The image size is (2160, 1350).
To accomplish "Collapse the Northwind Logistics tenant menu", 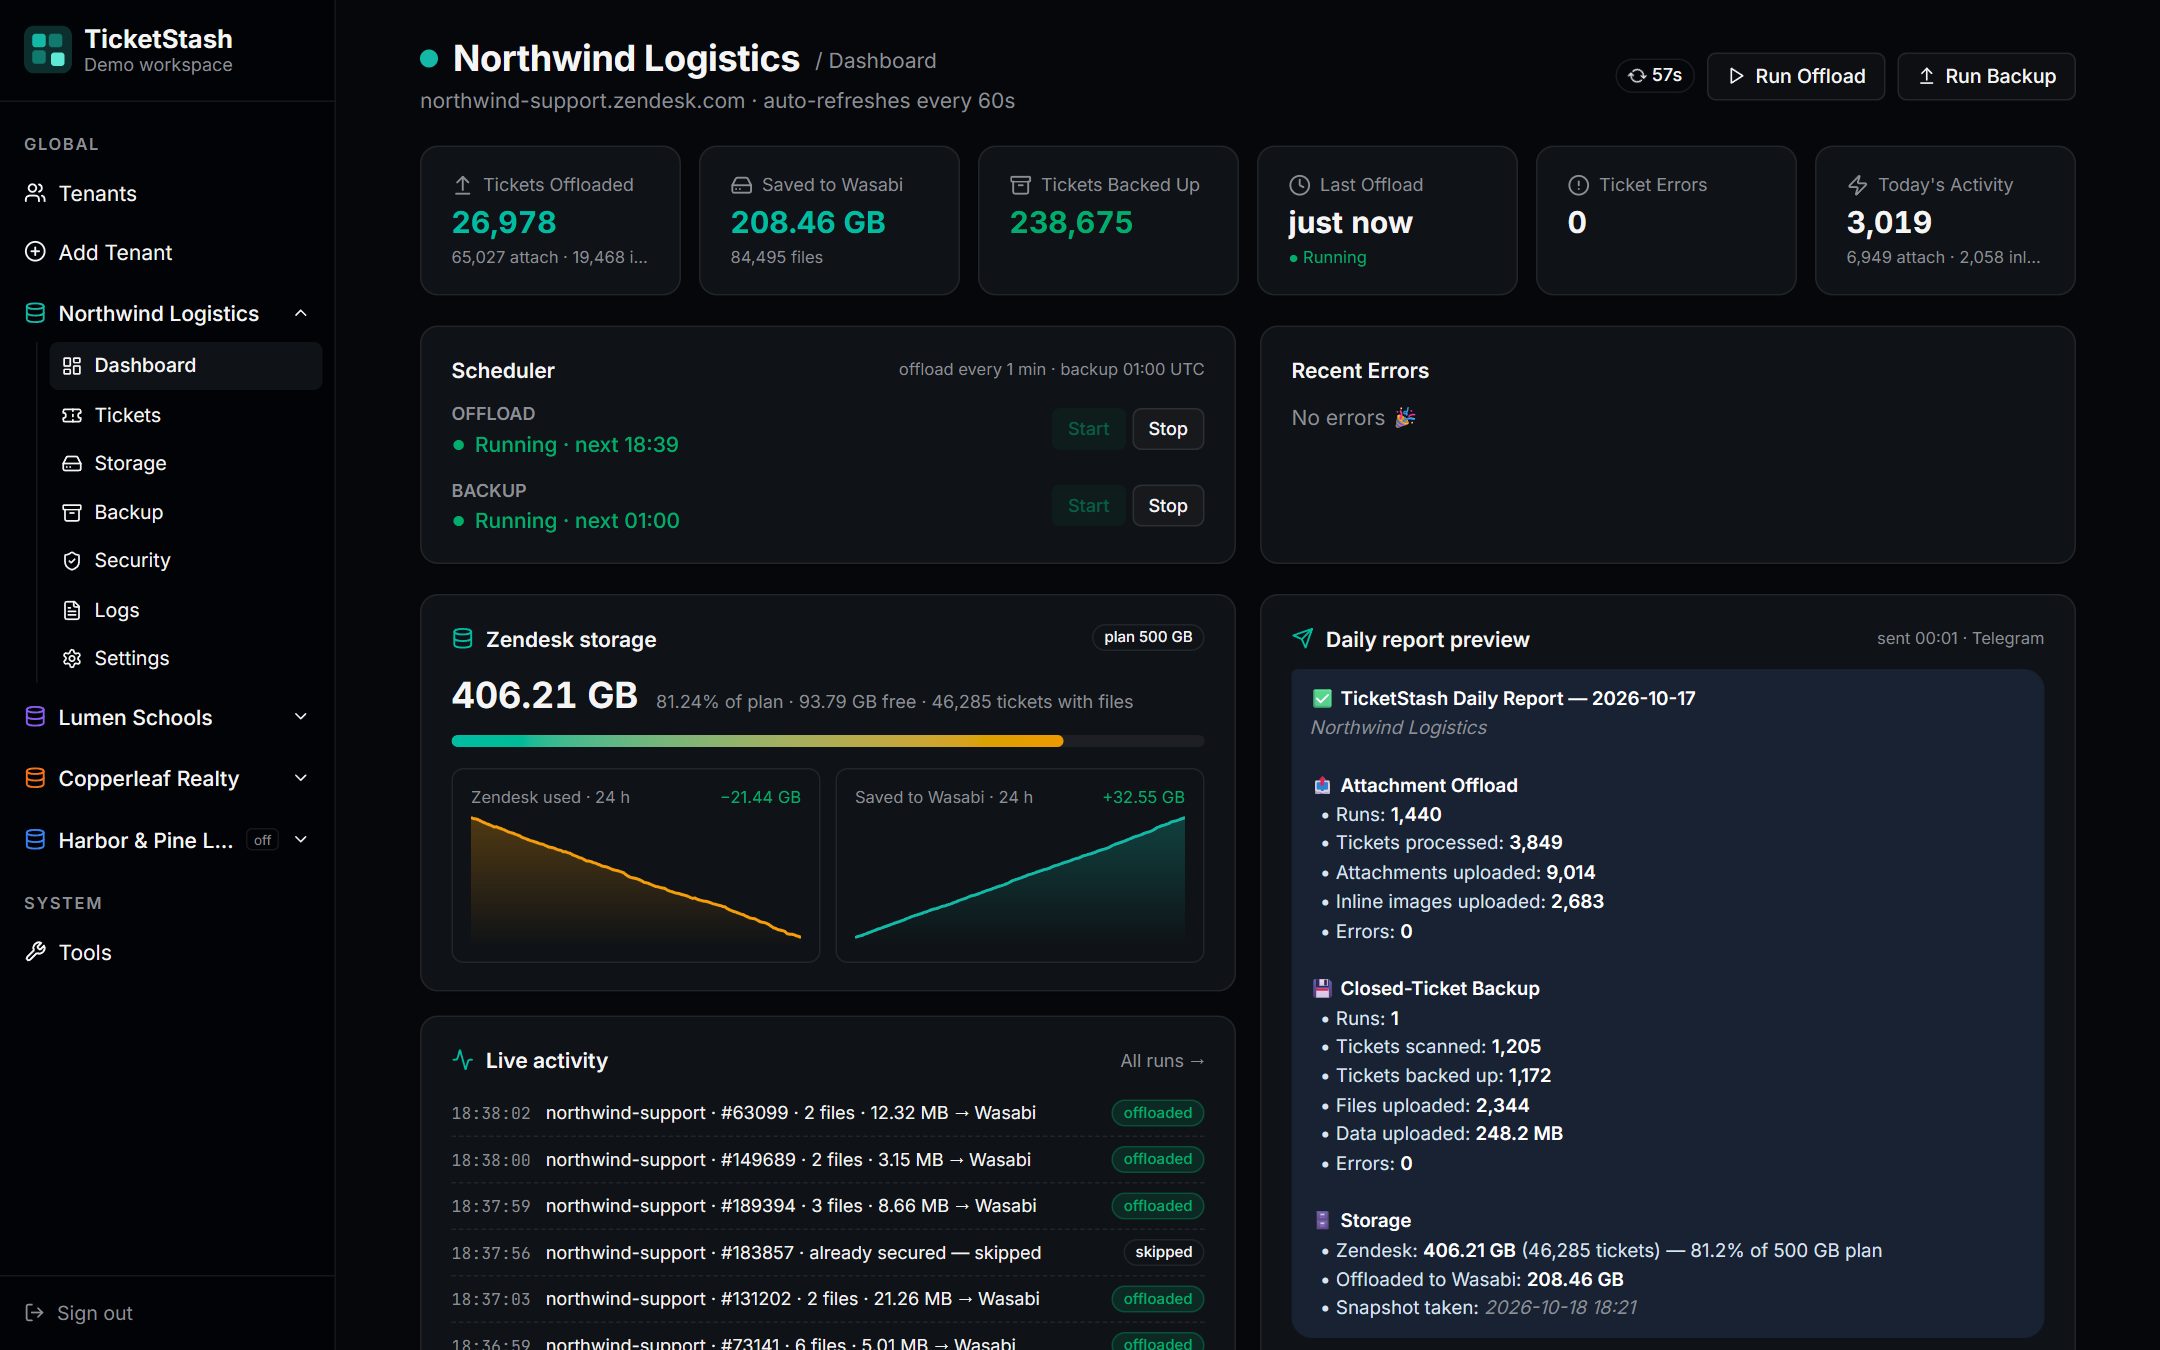I will 301,313.
